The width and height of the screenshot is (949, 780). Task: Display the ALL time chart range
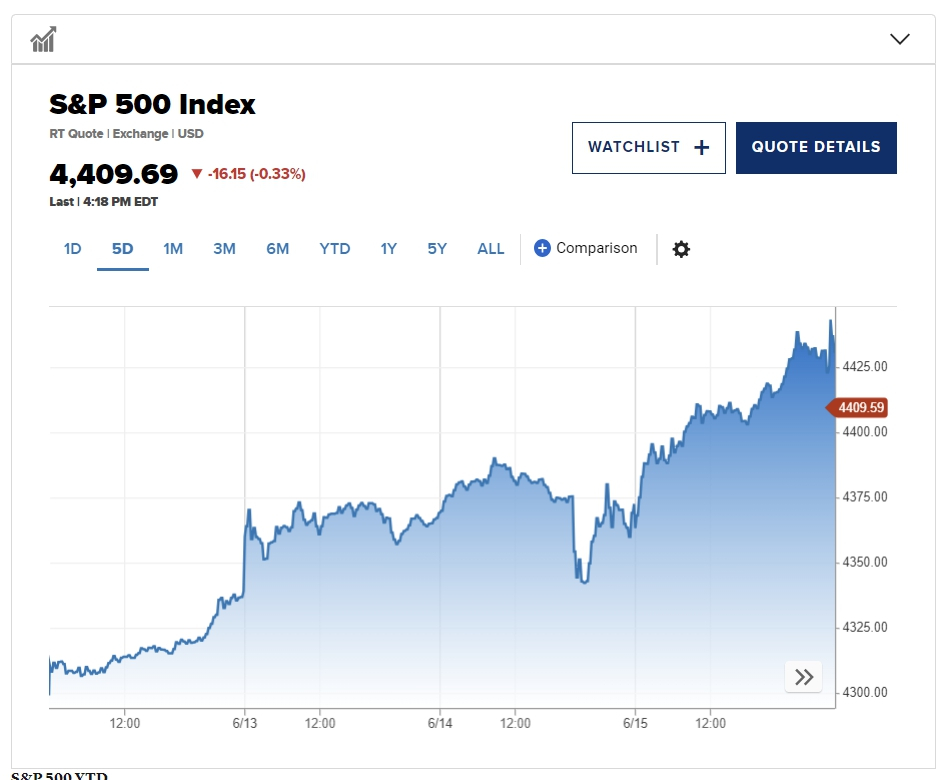(491, 249)
